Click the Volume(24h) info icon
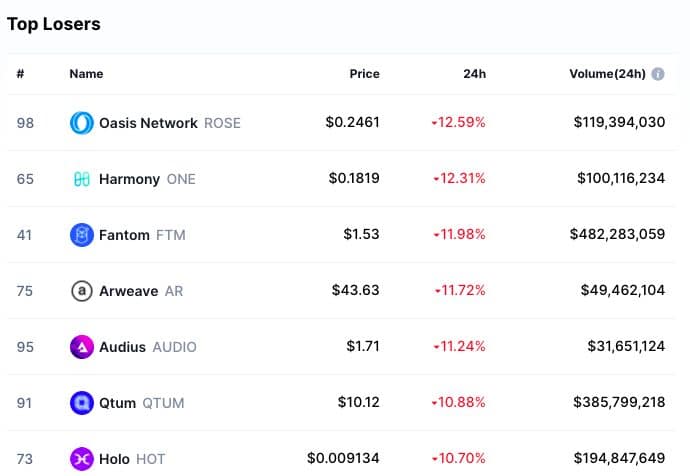Image resolution: width=690 pixels, height=476 pixels. (658, 74)
